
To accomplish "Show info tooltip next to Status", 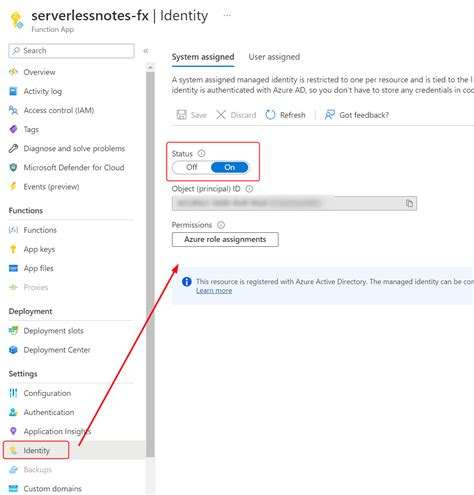I will click(201, 153).
